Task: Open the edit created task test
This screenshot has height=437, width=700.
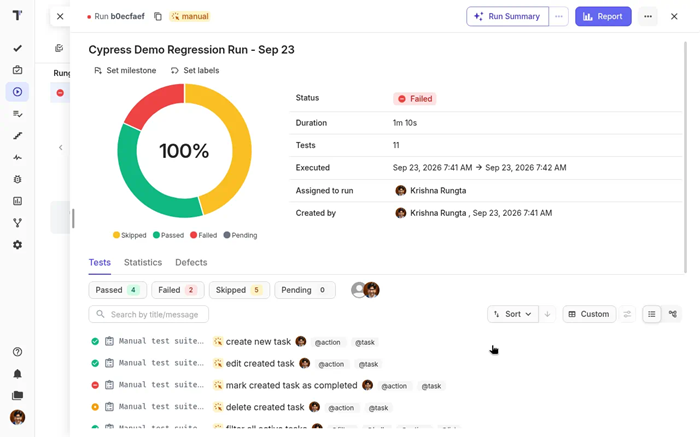Action: (x=260, y=363)
